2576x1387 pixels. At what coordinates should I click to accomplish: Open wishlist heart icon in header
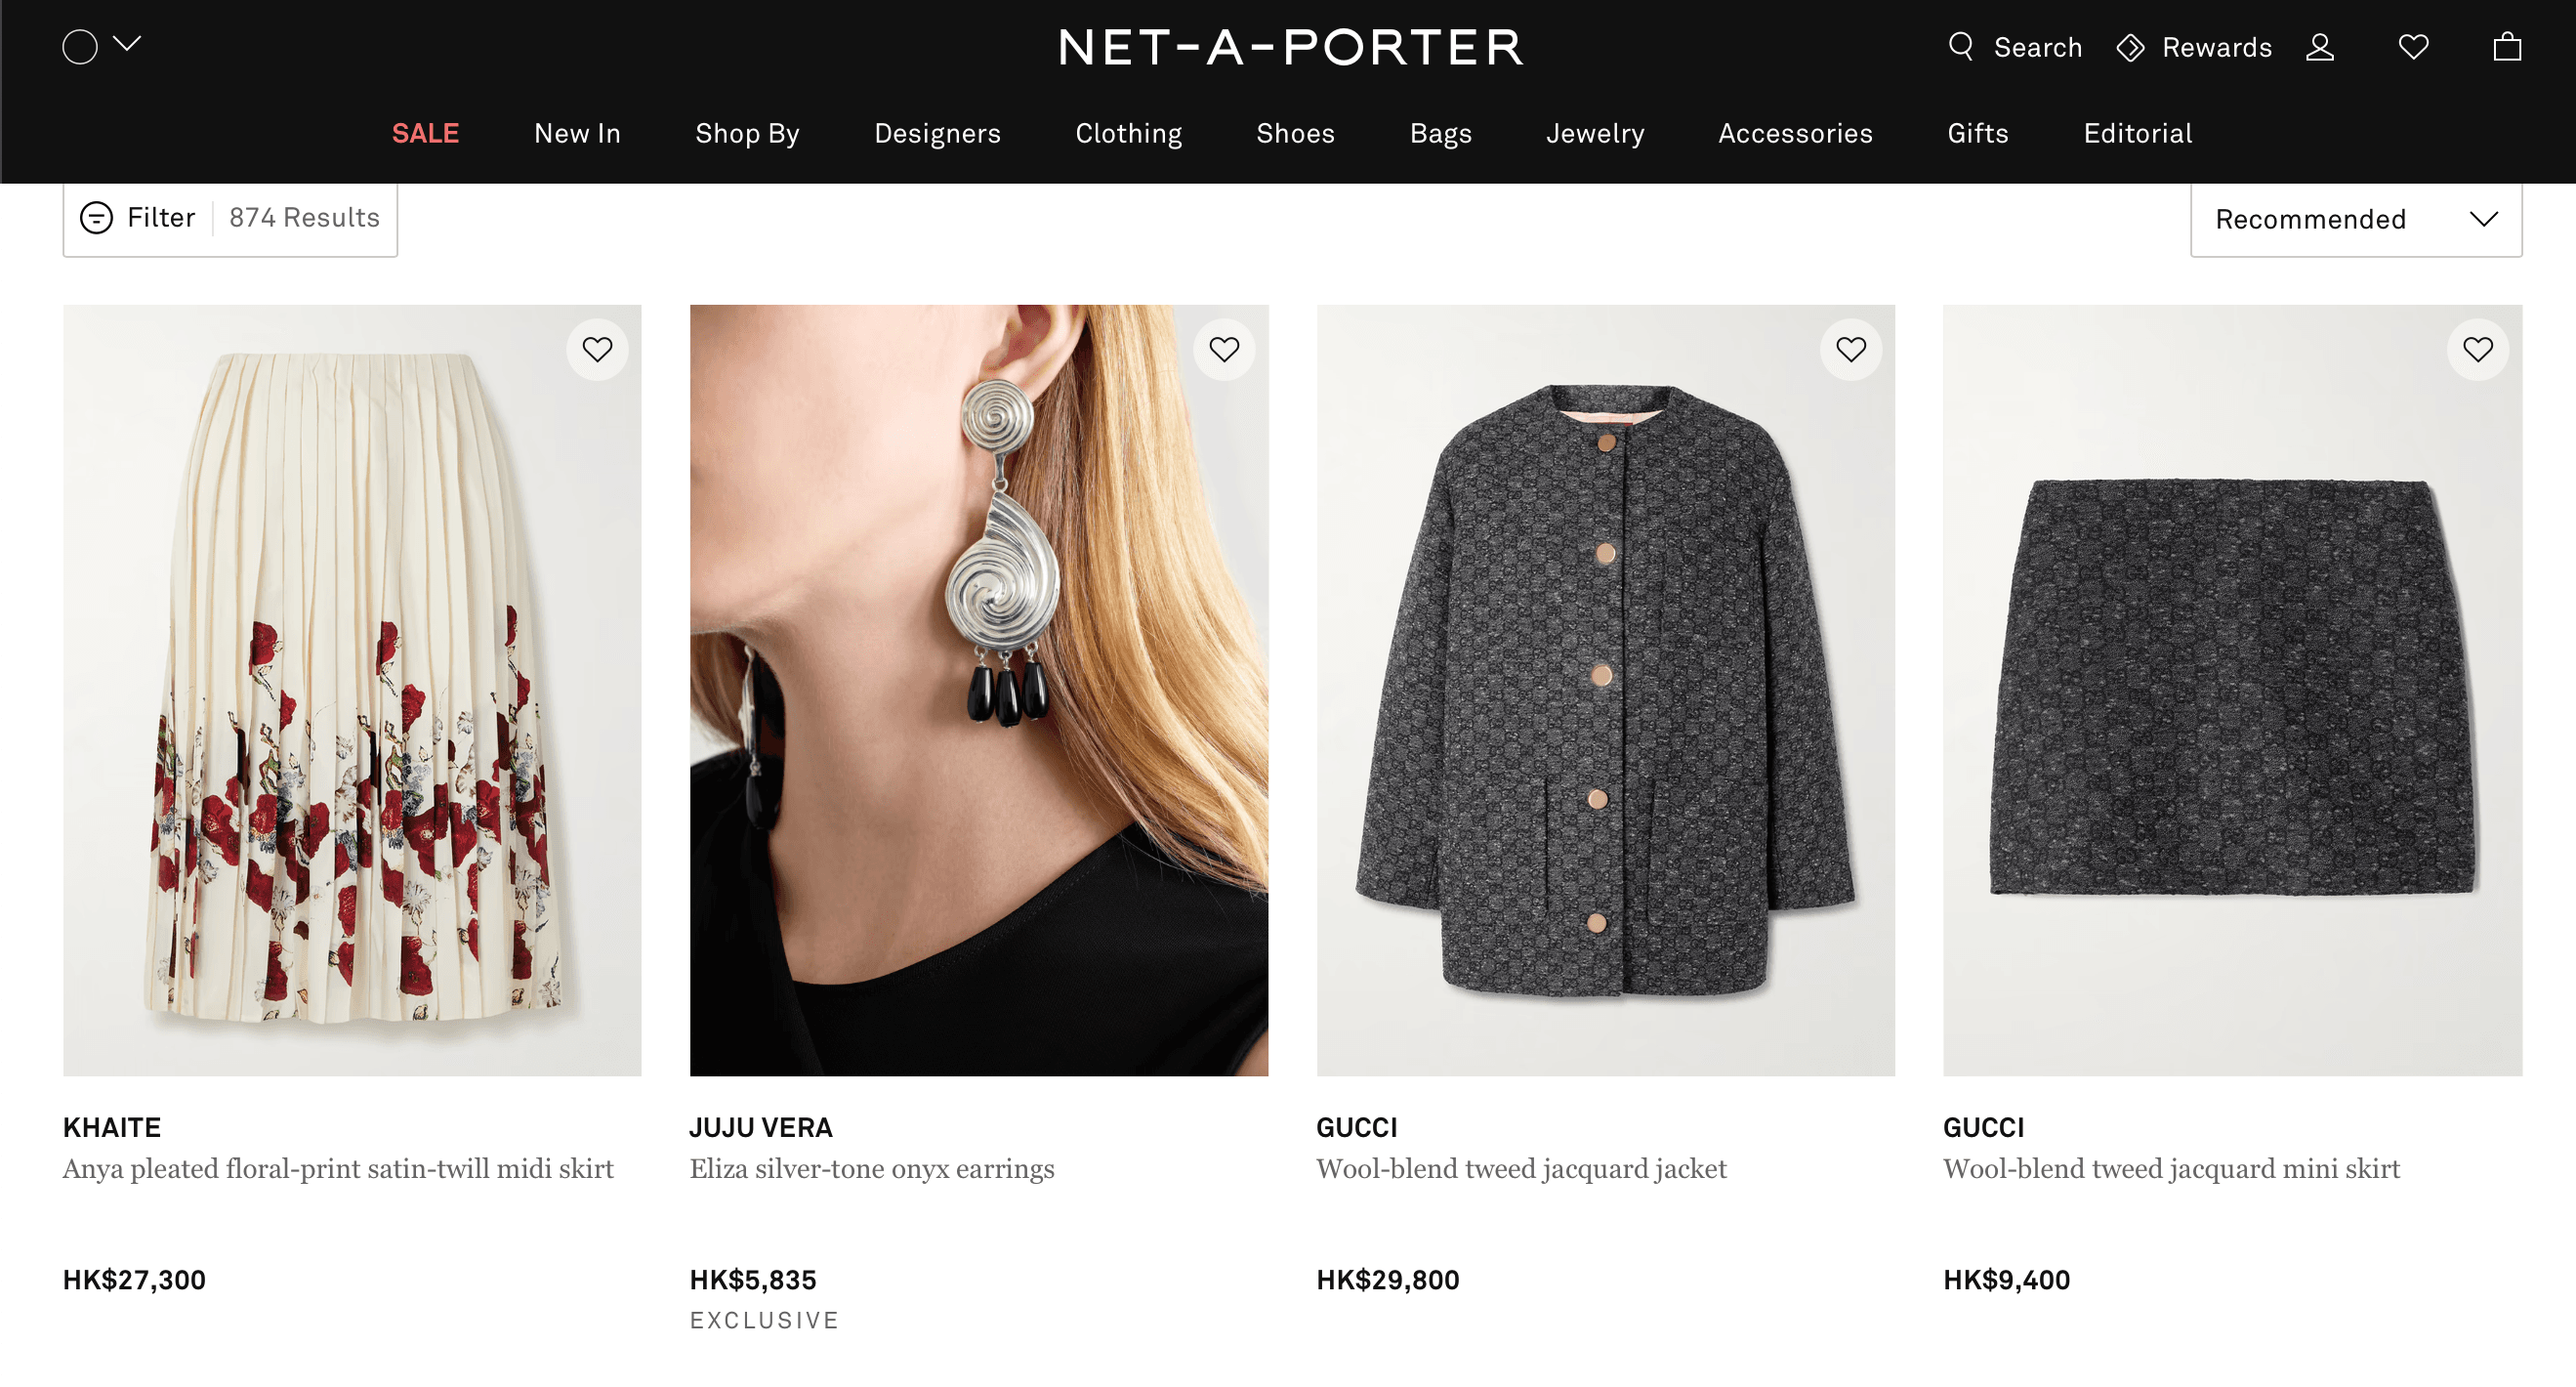(2413, 47)
